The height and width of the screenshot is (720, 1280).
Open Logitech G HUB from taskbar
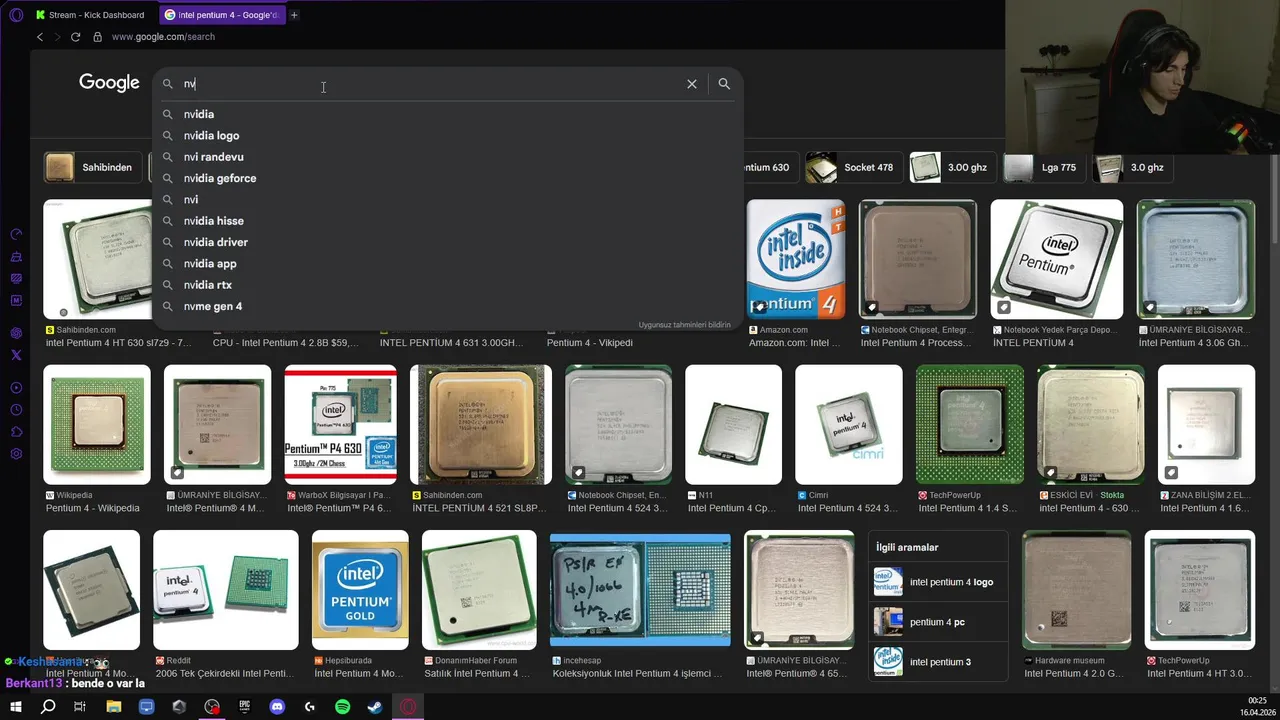(309, 707)
